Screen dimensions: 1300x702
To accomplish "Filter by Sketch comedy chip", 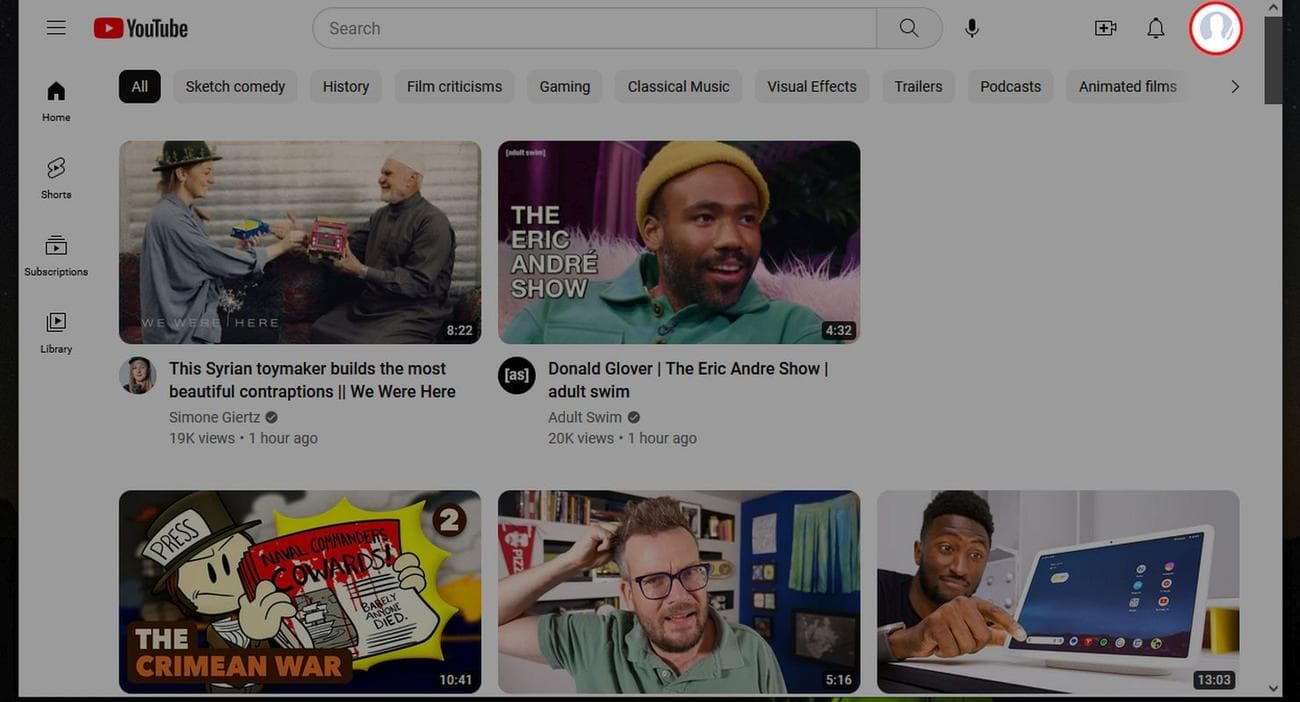I will (235, 87).
